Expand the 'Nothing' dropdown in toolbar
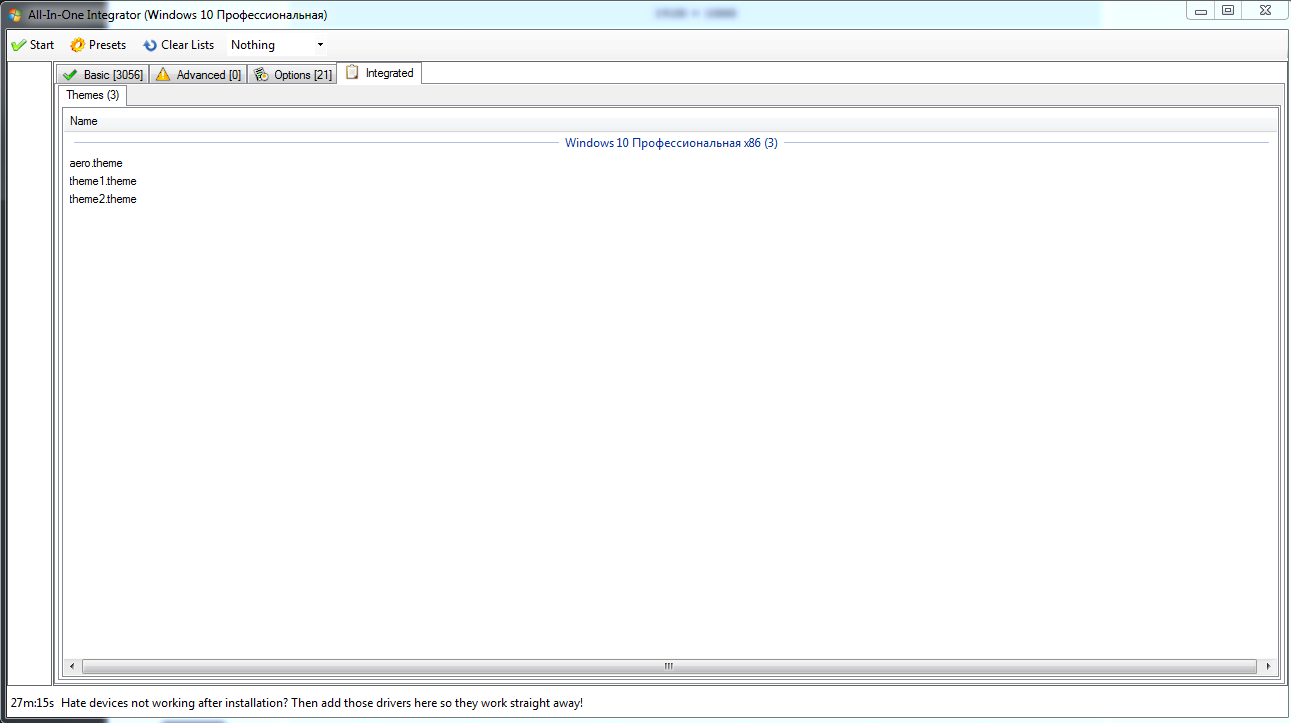This screenshot has width=1291, height=723. pos(320,45)
